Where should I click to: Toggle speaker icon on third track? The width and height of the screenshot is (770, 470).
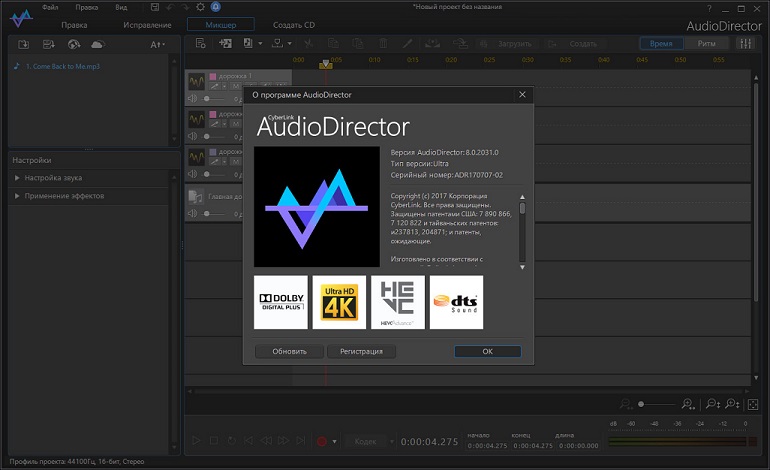coord(192,174)
